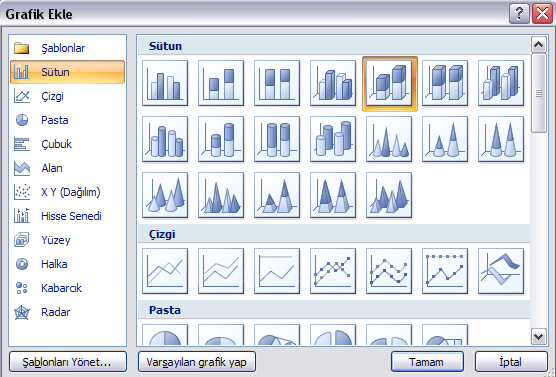The height and width of the screenshot is (377, 556).
Task: Select the Kabarcık bubble chart category
Action: point(67,288)
